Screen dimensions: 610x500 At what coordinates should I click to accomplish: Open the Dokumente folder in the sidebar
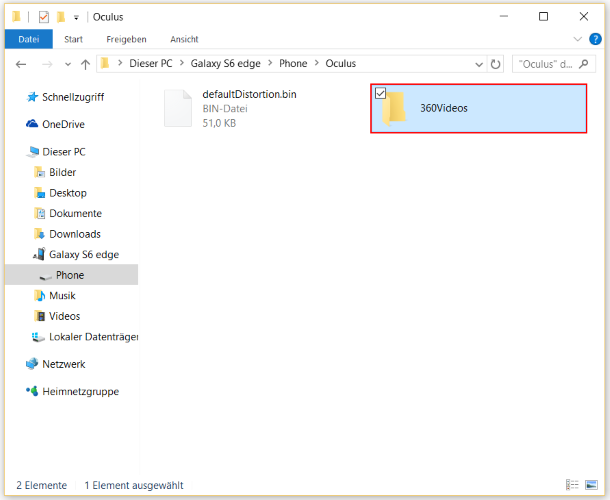68,213
